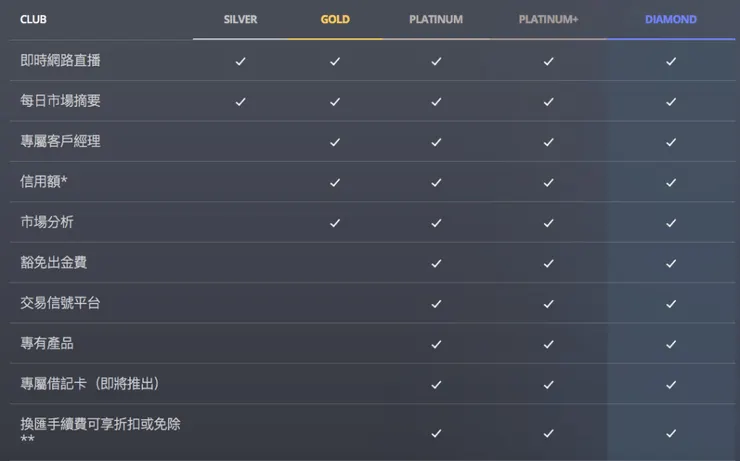Click the 交易信號平台 feature label
740x461 pixels.
pos(60,303)
